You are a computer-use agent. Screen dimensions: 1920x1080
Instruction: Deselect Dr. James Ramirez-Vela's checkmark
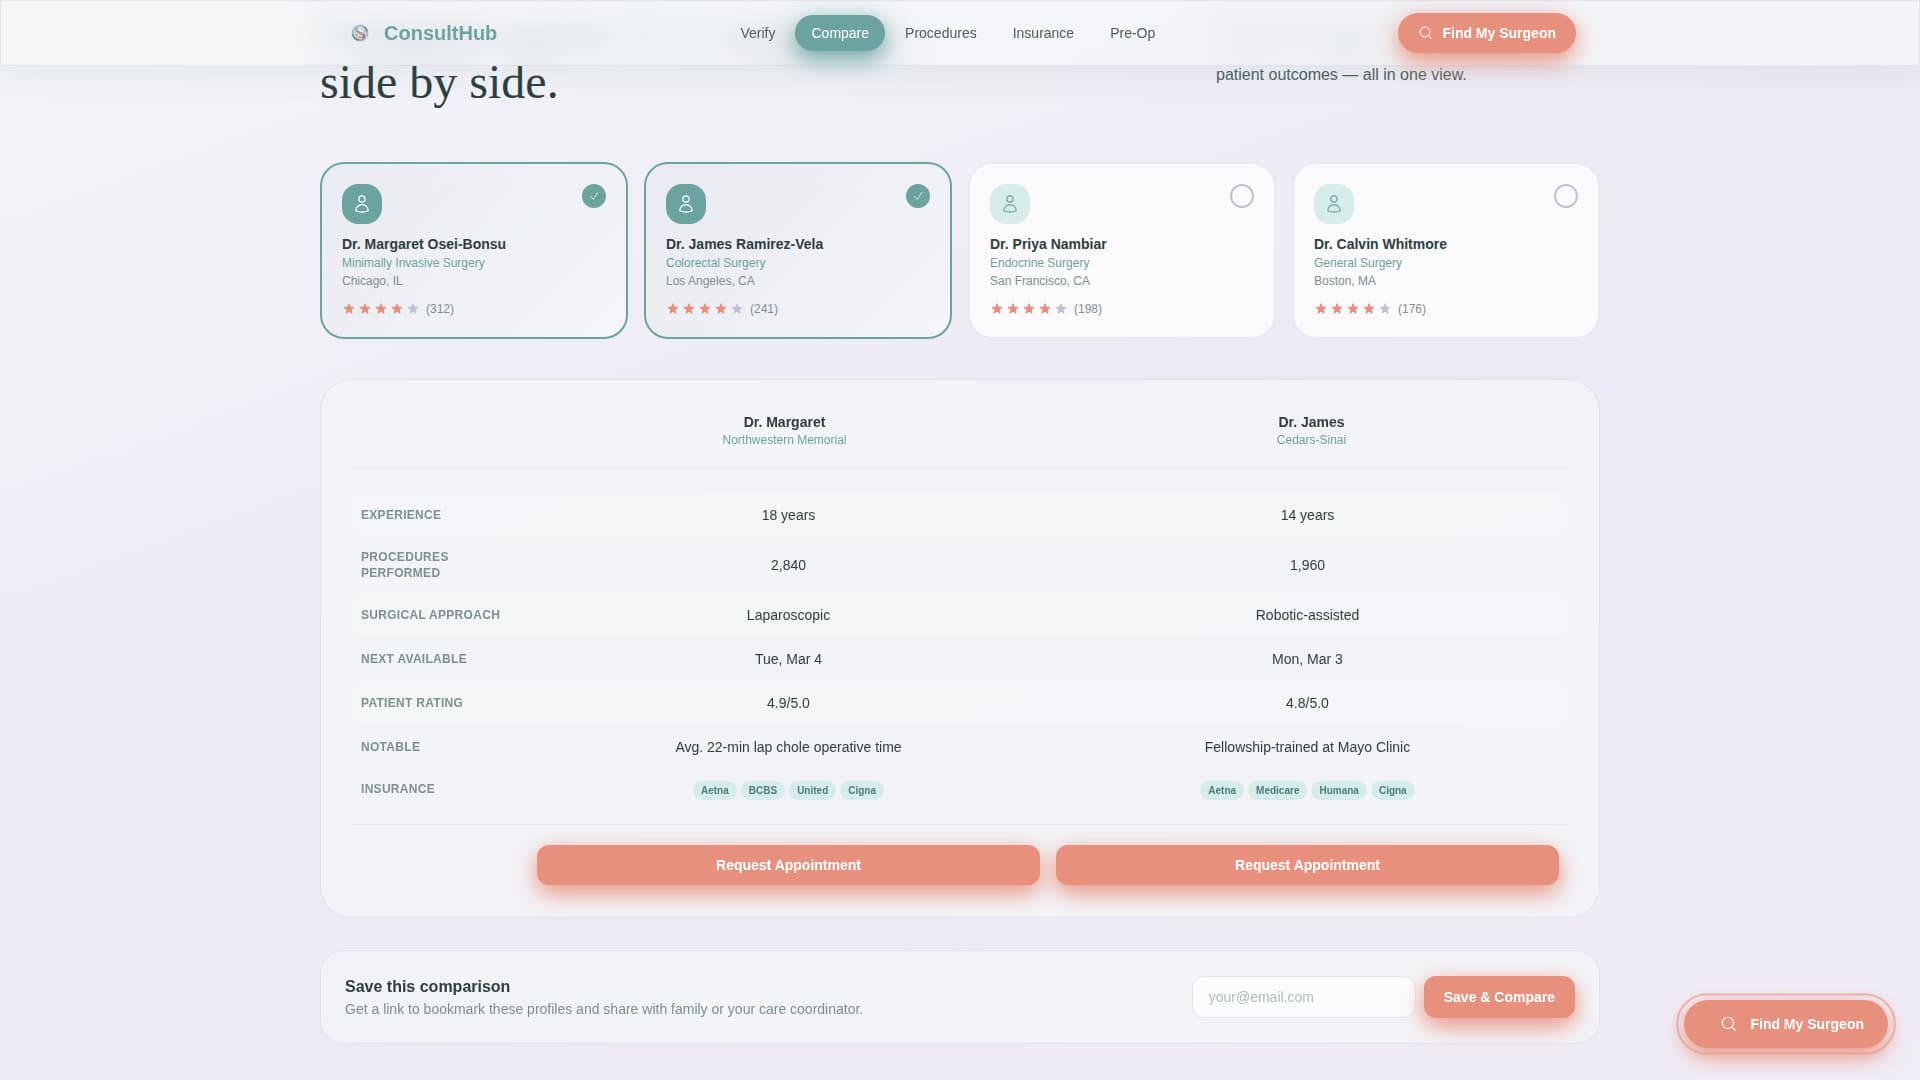918,196
